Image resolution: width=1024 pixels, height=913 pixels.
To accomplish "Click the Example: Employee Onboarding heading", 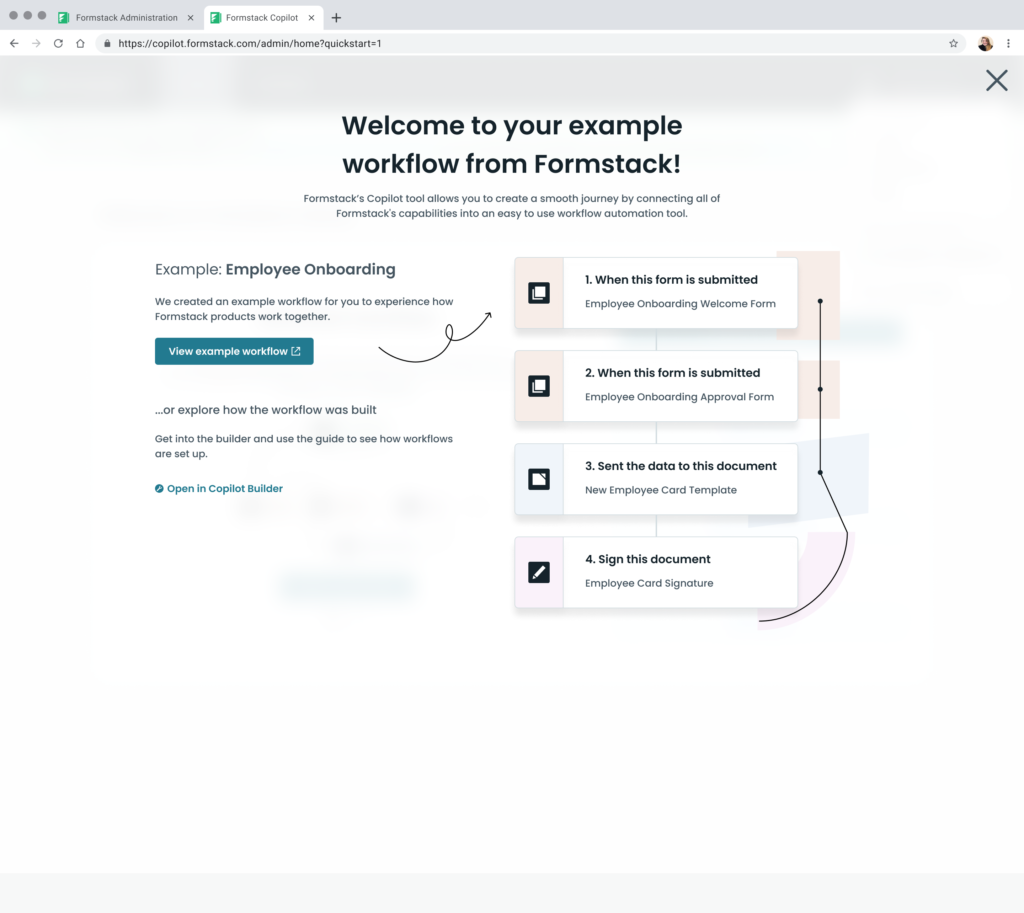I will [275, 269].
